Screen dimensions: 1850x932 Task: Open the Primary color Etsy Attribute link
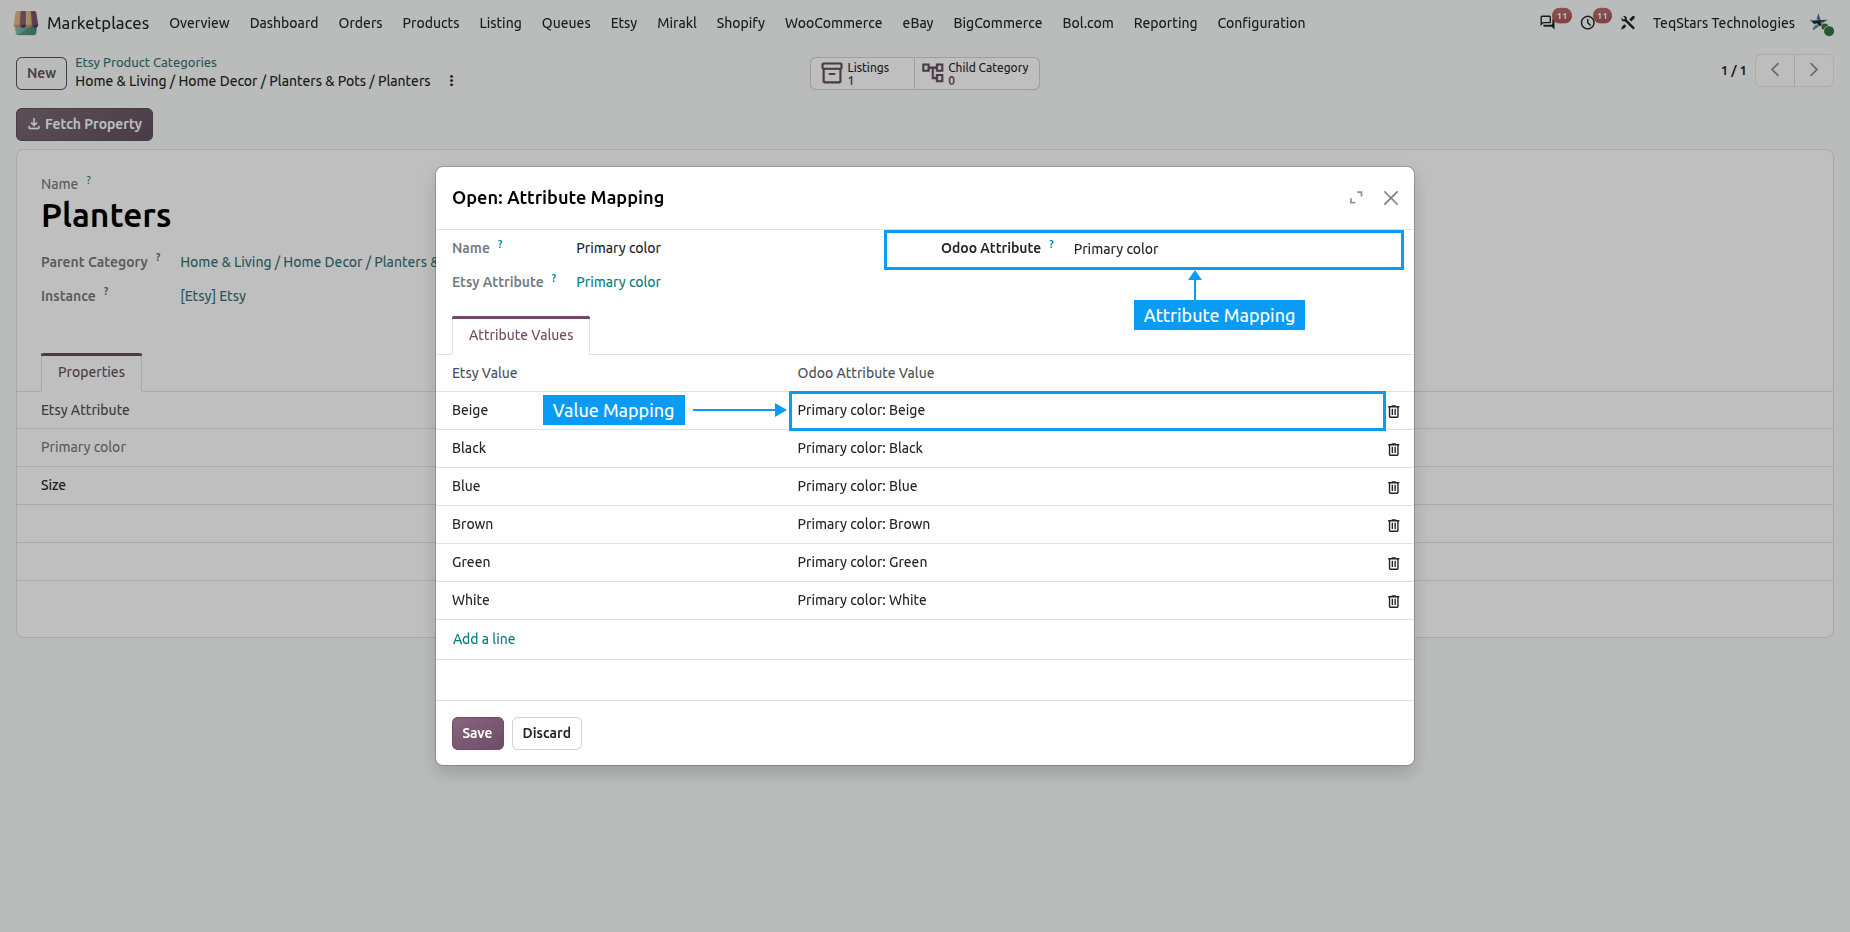coord(618,282)
